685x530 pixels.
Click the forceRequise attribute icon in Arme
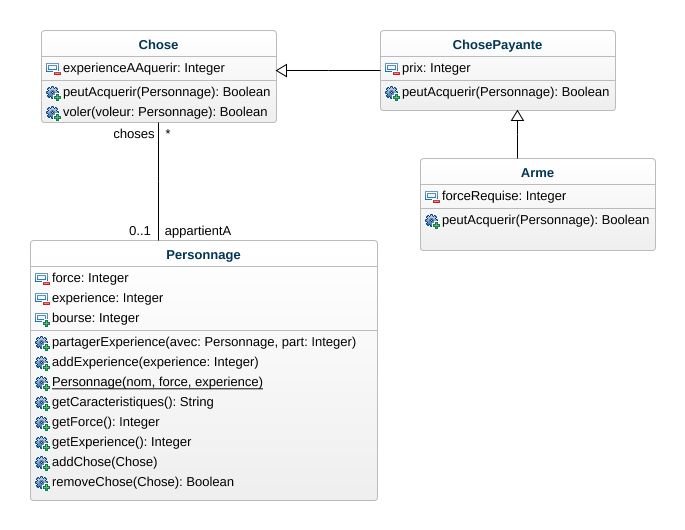(432, 196)
